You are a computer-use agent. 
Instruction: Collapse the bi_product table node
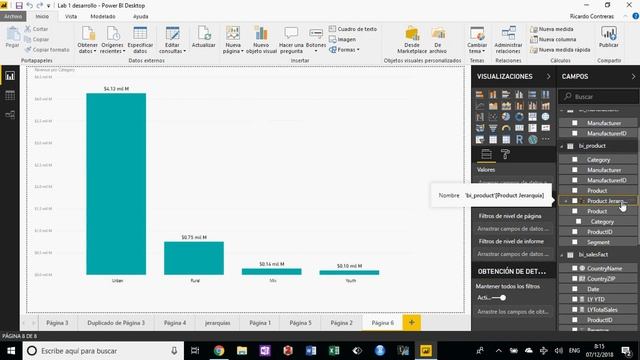562,146
